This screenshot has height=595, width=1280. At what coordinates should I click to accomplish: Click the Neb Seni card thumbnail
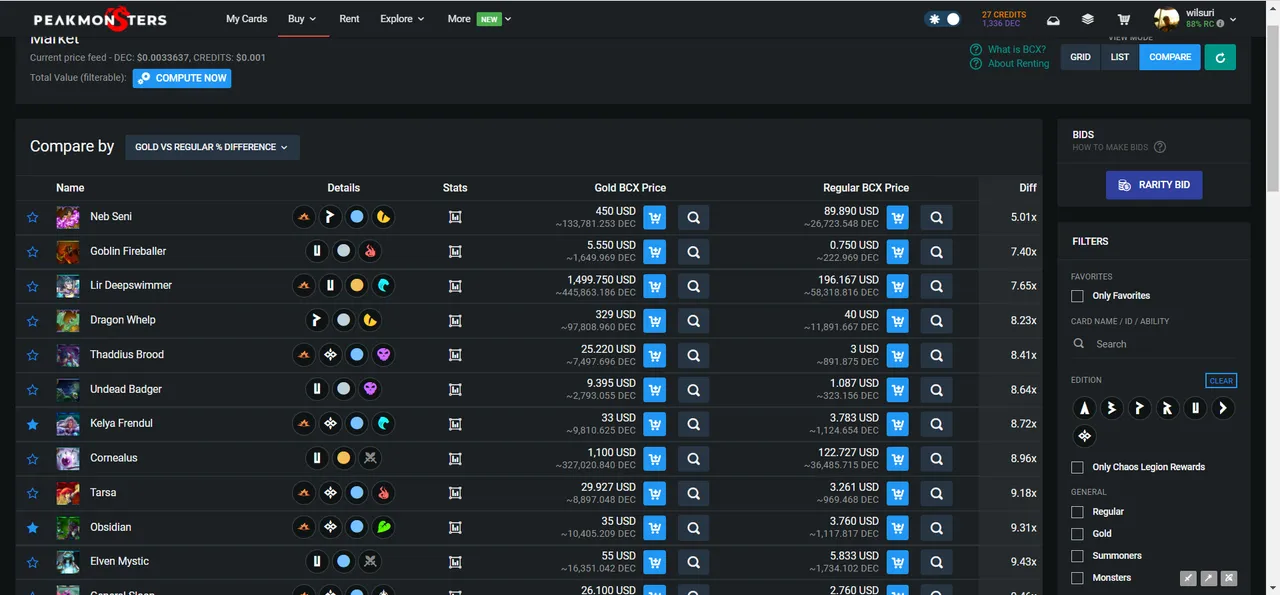point(68,217)
